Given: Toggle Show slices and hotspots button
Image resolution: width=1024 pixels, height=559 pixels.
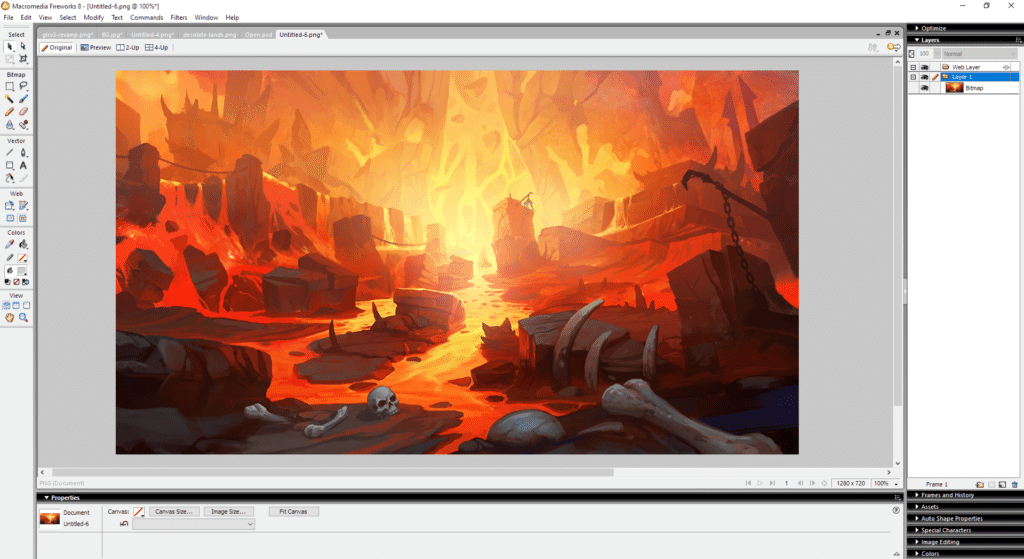Looking at the screenshot, I should [x=23, y=218].
